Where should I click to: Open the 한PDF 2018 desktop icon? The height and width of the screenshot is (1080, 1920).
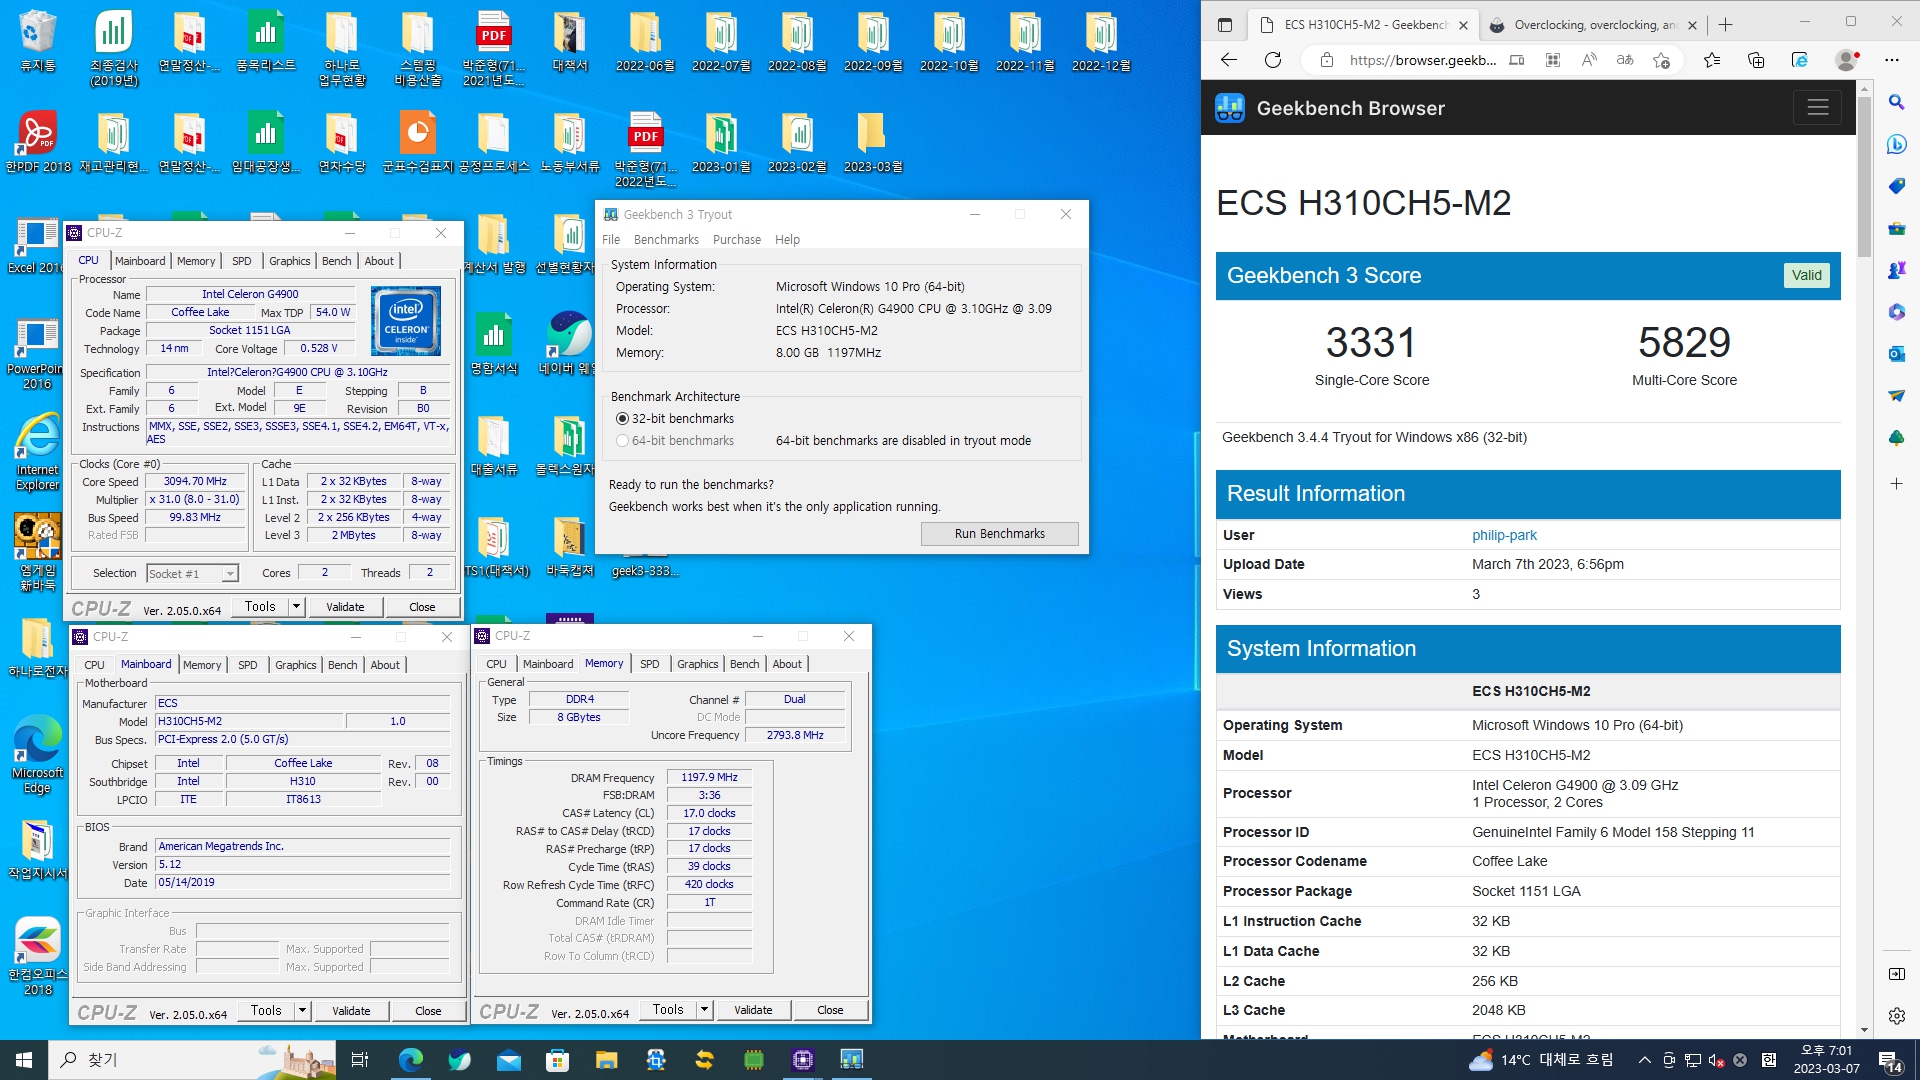click(x=38, y=142)
